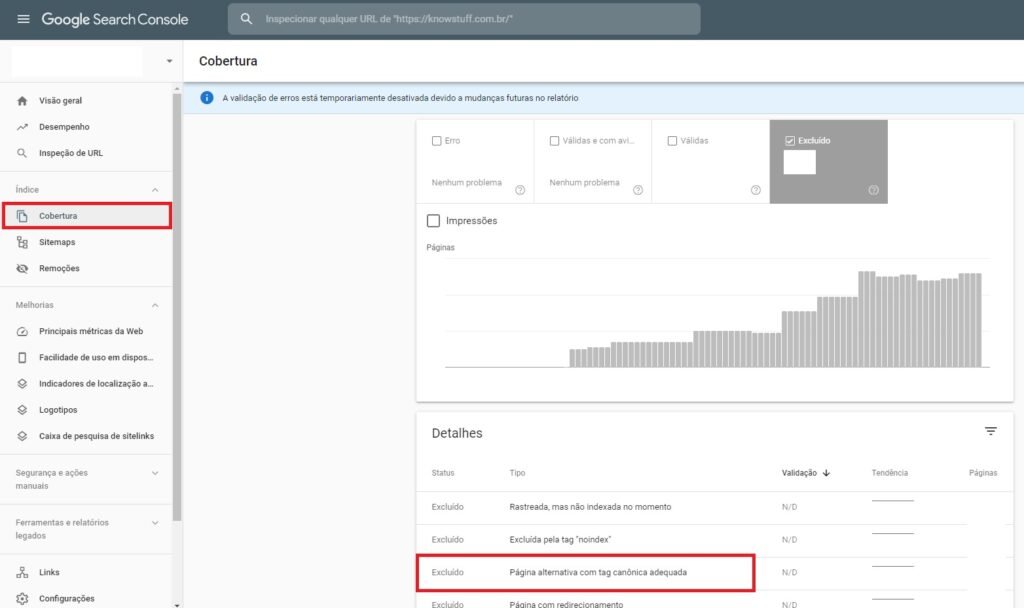Toggle the Válidas checkbox
This screenshot has height=608, width=1024.
[672, 141]
